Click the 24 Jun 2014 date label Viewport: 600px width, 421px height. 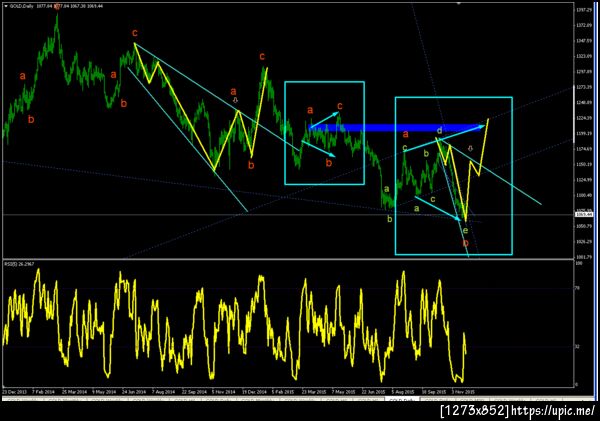tap(134, 392)
